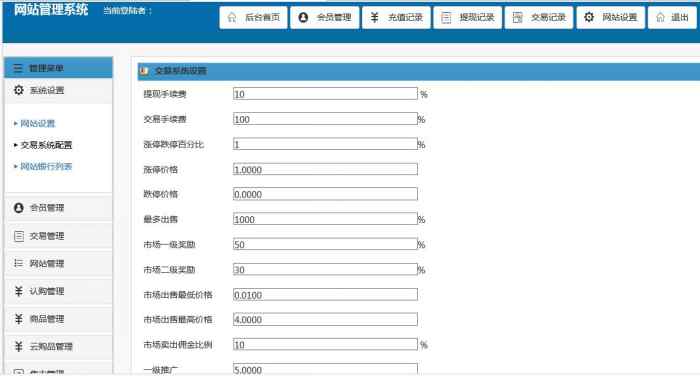Click the 涨停跌停百分比 input field
Image resolution: width=700 pixels, height=376 pixels.
[x=325, y=144]
